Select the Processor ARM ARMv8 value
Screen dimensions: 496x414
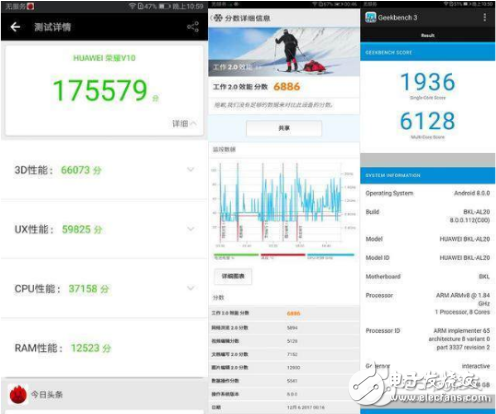463,303
